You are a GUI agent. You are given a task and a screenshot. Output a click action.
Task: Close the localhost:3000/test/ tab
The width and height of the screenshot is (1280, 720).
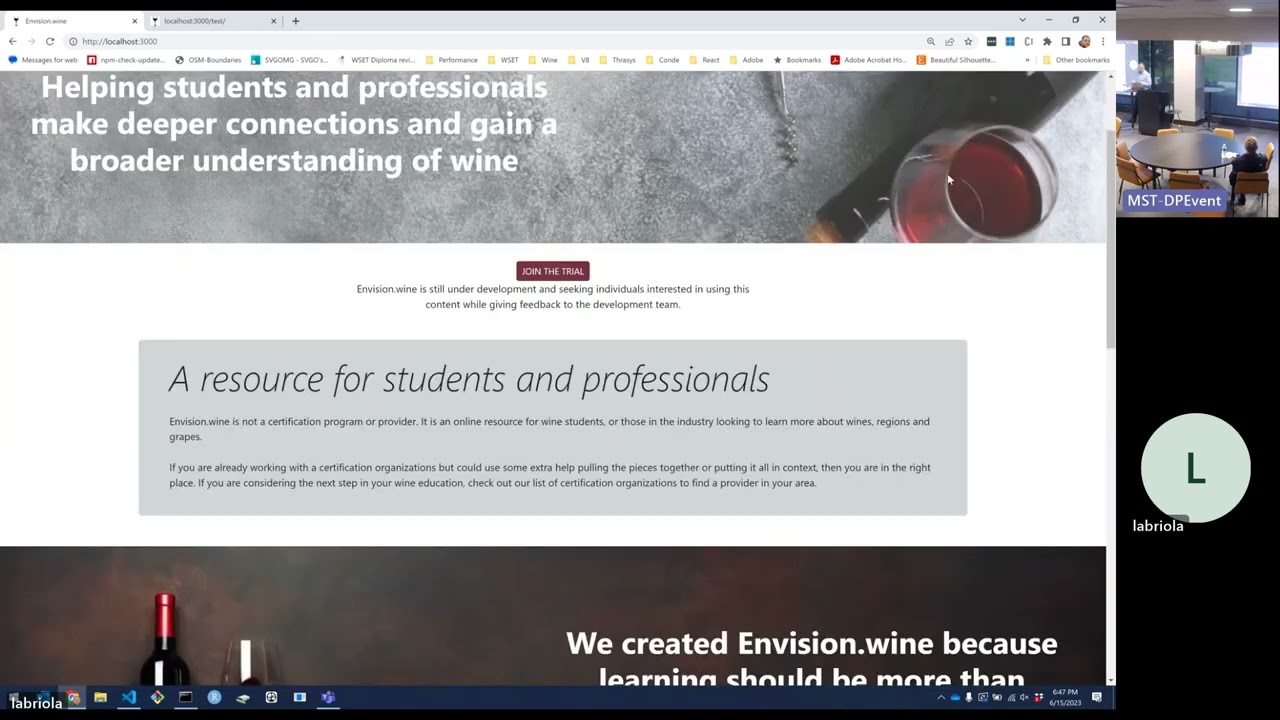click(273, 21)
